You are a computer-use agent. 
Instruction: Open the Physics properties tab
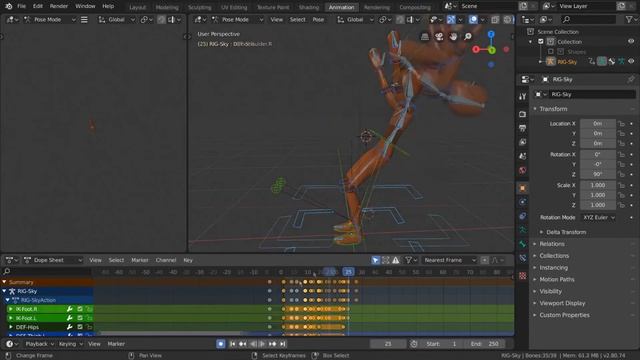(x=522, y=202)
